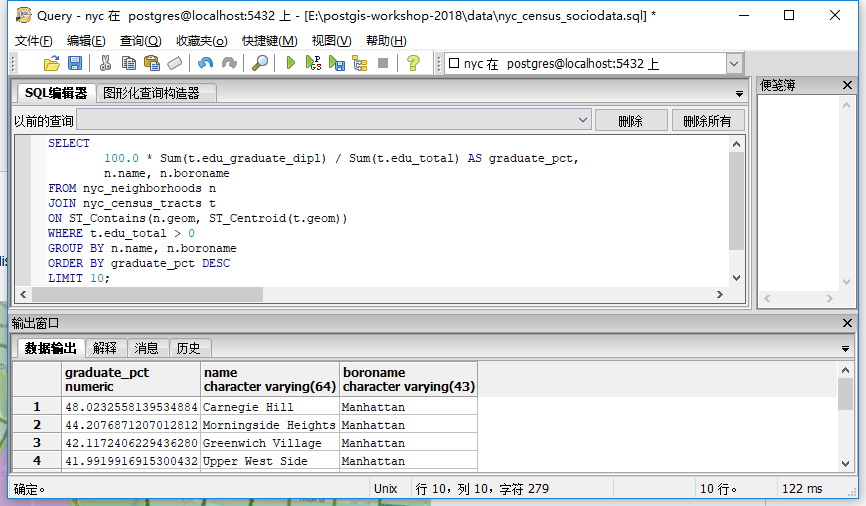Open file with the folder toolbar icon
Screen dimensions: 866x506
pos(51,64)
